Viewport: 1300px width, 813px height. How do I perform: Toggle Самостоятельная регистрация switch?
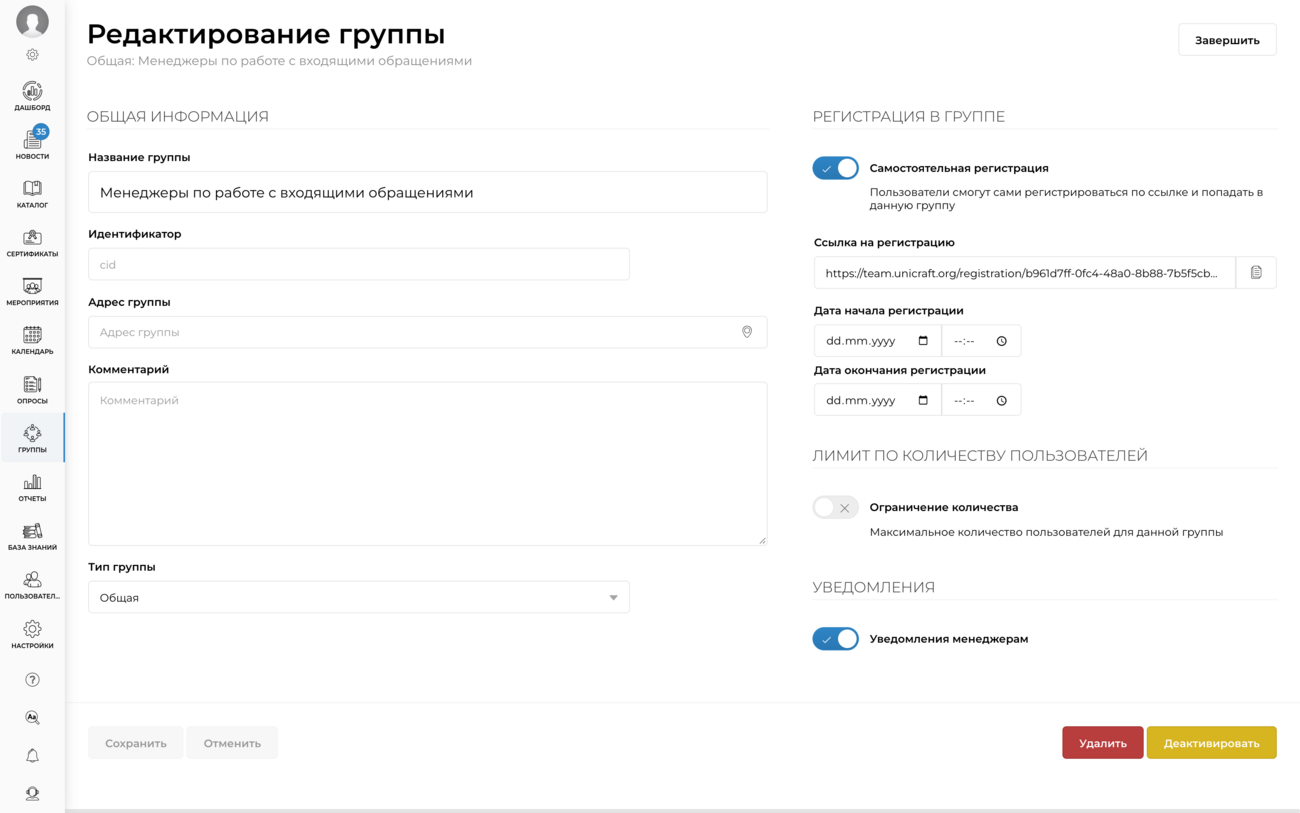tap(836, 168)
